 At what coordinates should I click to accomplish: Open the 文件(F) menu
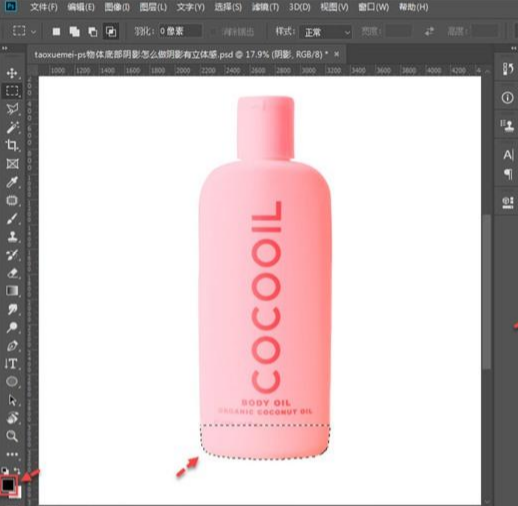pyautogui.click(x=44, y=7)
